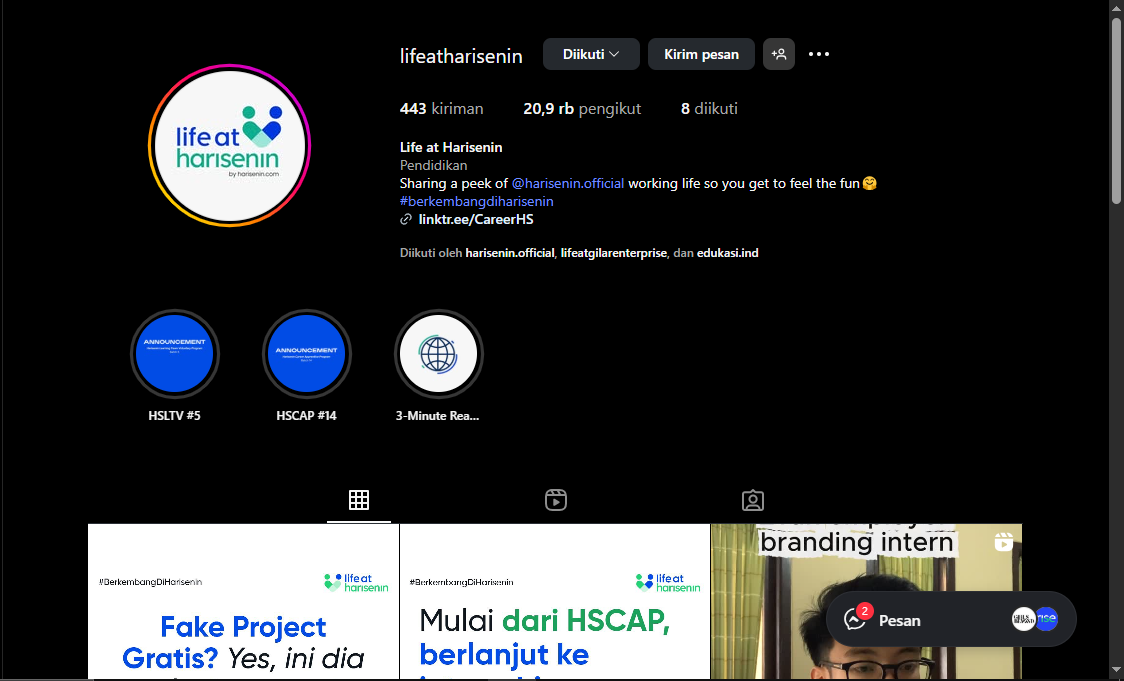Open the lifeatharisenin profile picture story
1124x681 pixels.
(x=229, y=146)
